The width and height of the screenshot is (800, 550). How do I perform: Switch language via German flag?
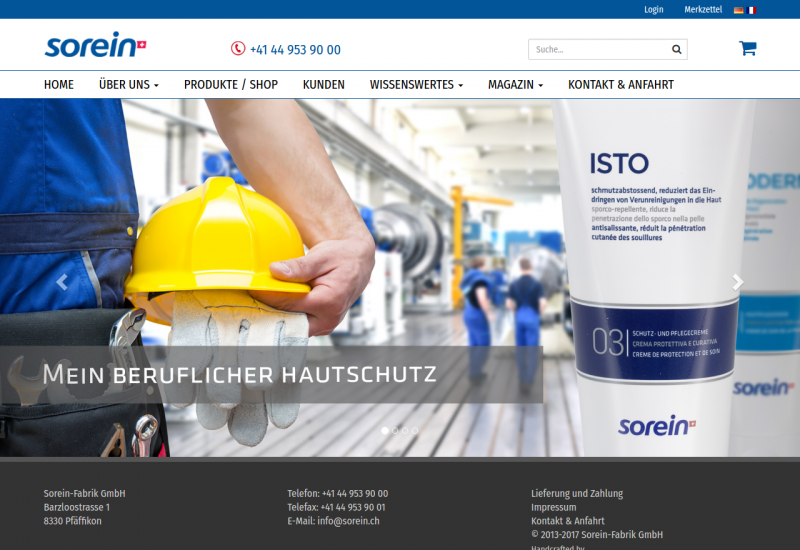click(x=738, y=10)
